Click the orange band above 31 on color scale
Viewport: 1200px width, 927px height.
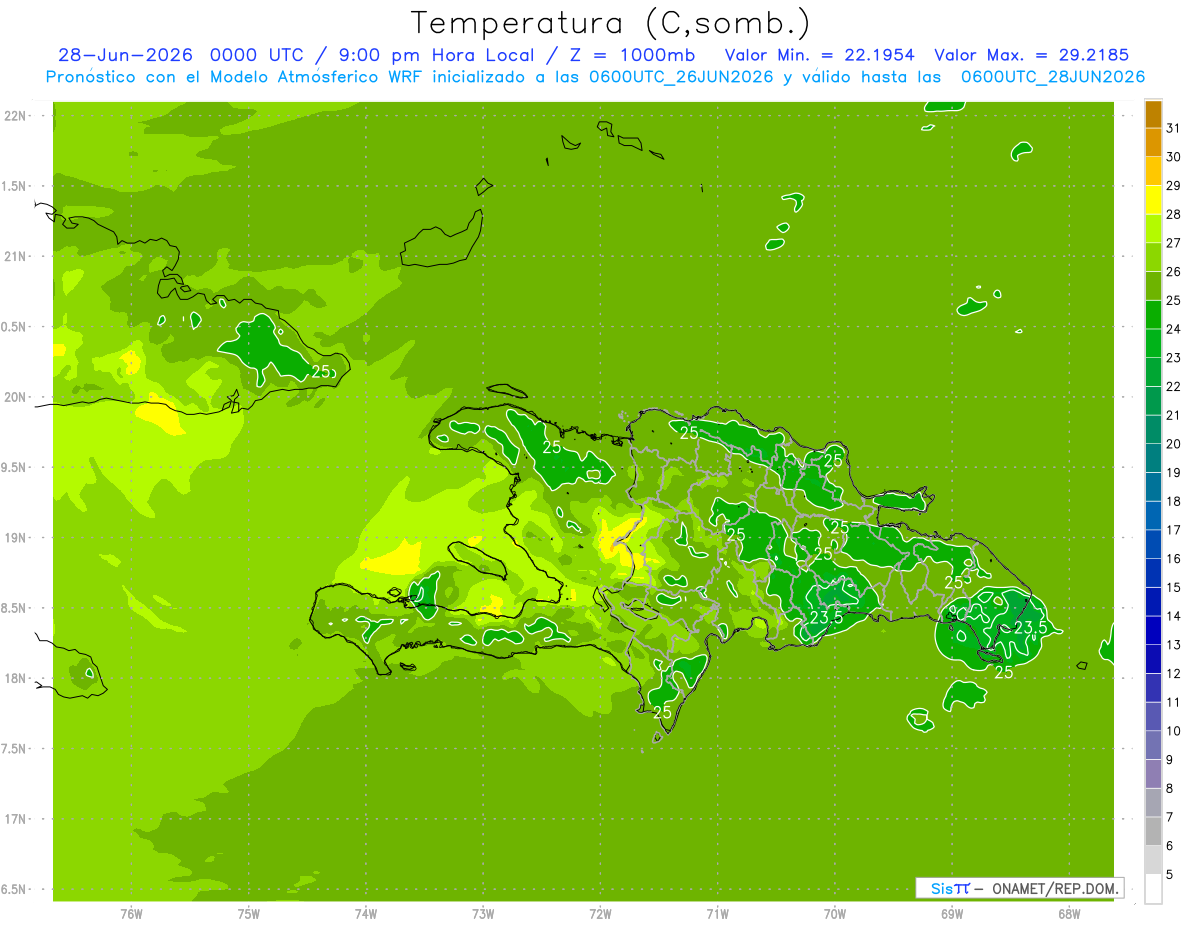(1153, 114)
